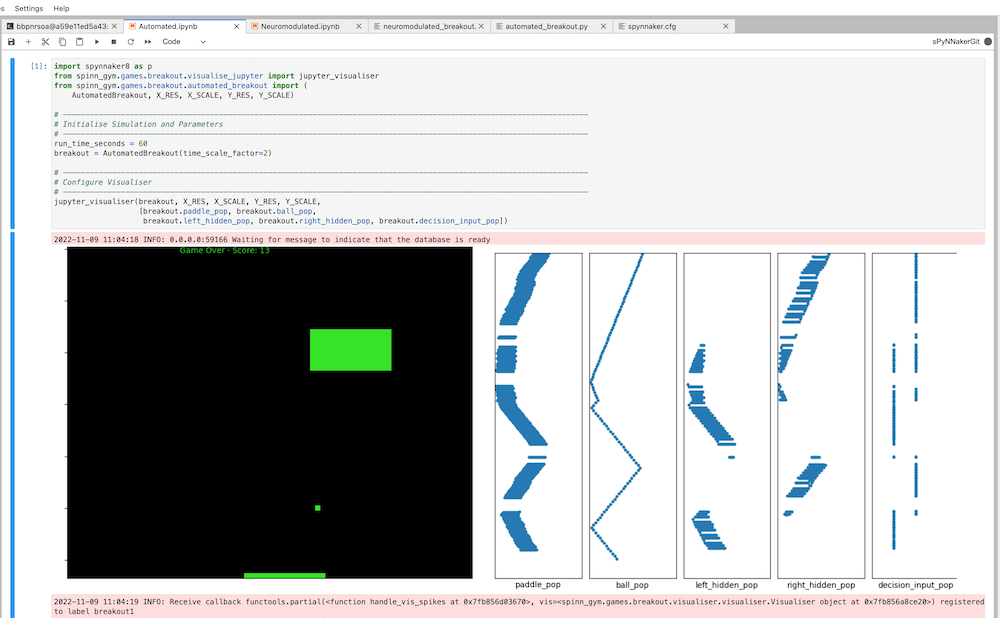
Task: Click the paddle_pop spike raster plot
Action: coord(538,415)
